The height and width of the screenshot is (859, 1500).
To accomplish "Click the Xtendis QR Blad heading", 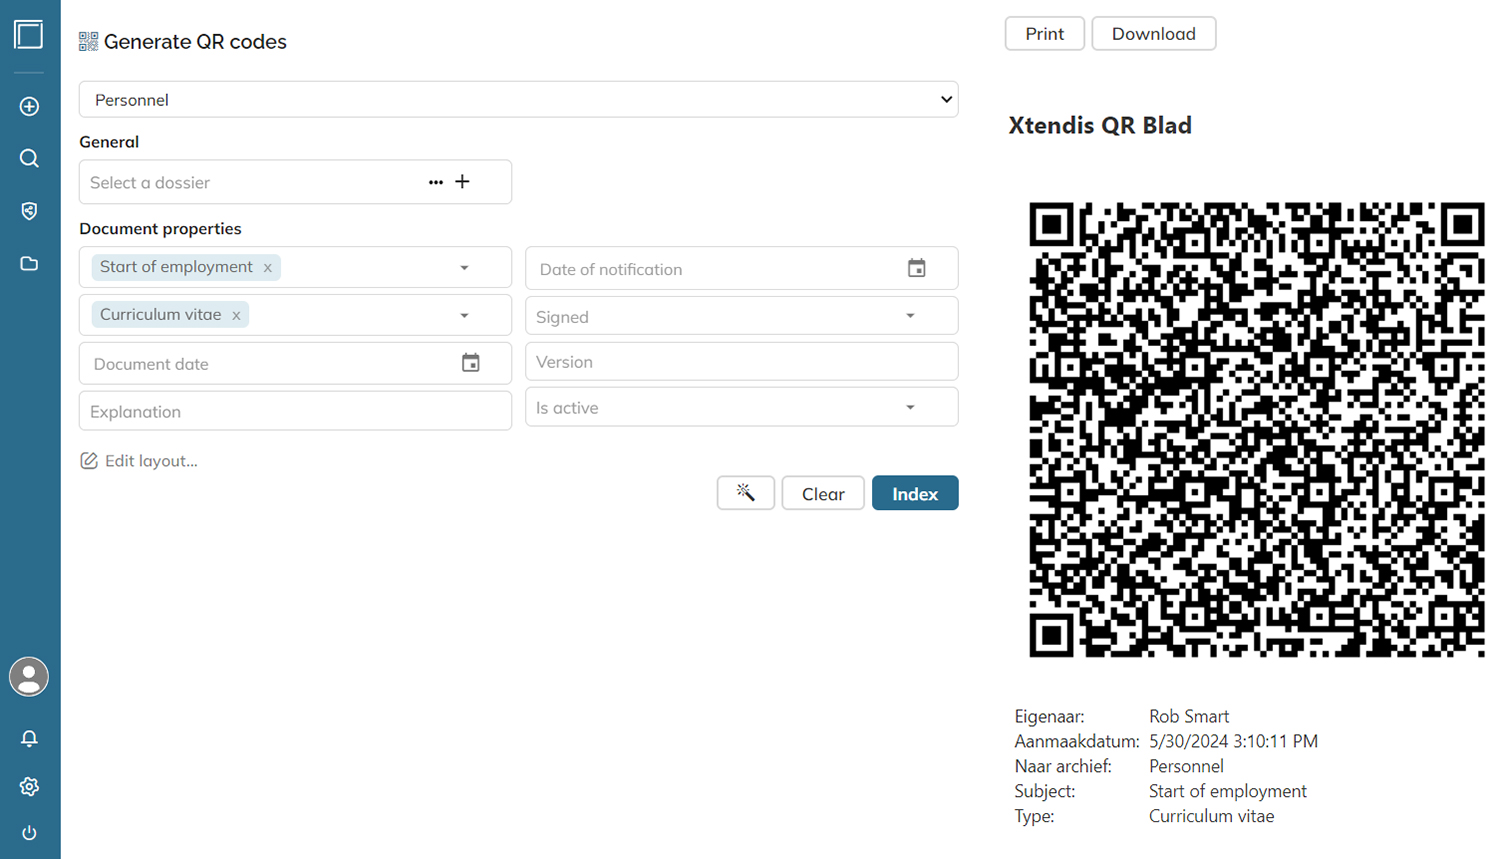I will click(1100, 125).
